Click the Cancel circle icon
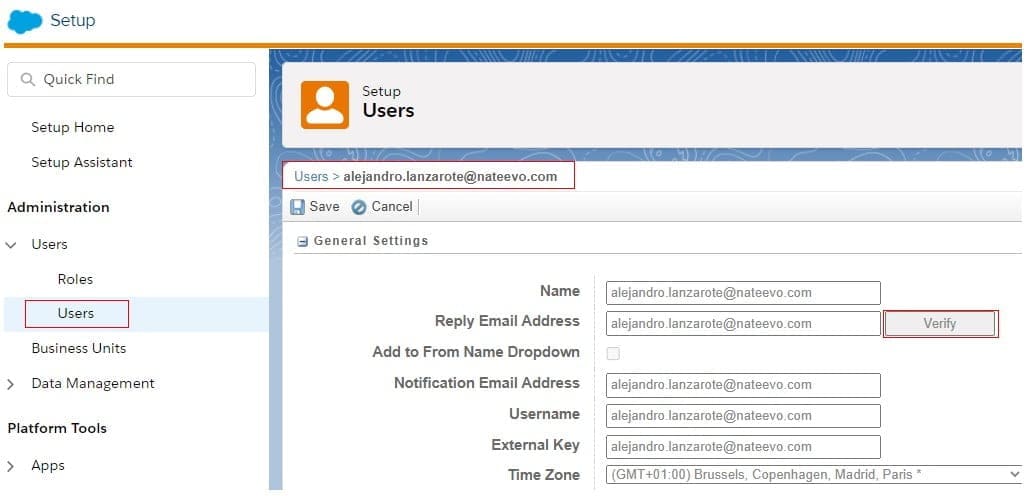 coord(359,207)
